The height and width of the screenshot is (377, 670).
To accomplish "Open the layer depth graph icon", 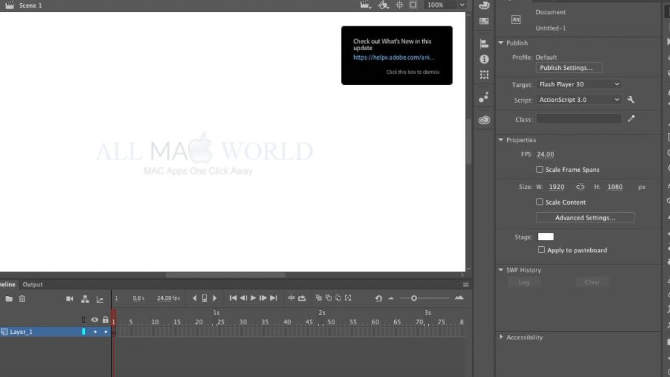I will [x=100, y=299].
